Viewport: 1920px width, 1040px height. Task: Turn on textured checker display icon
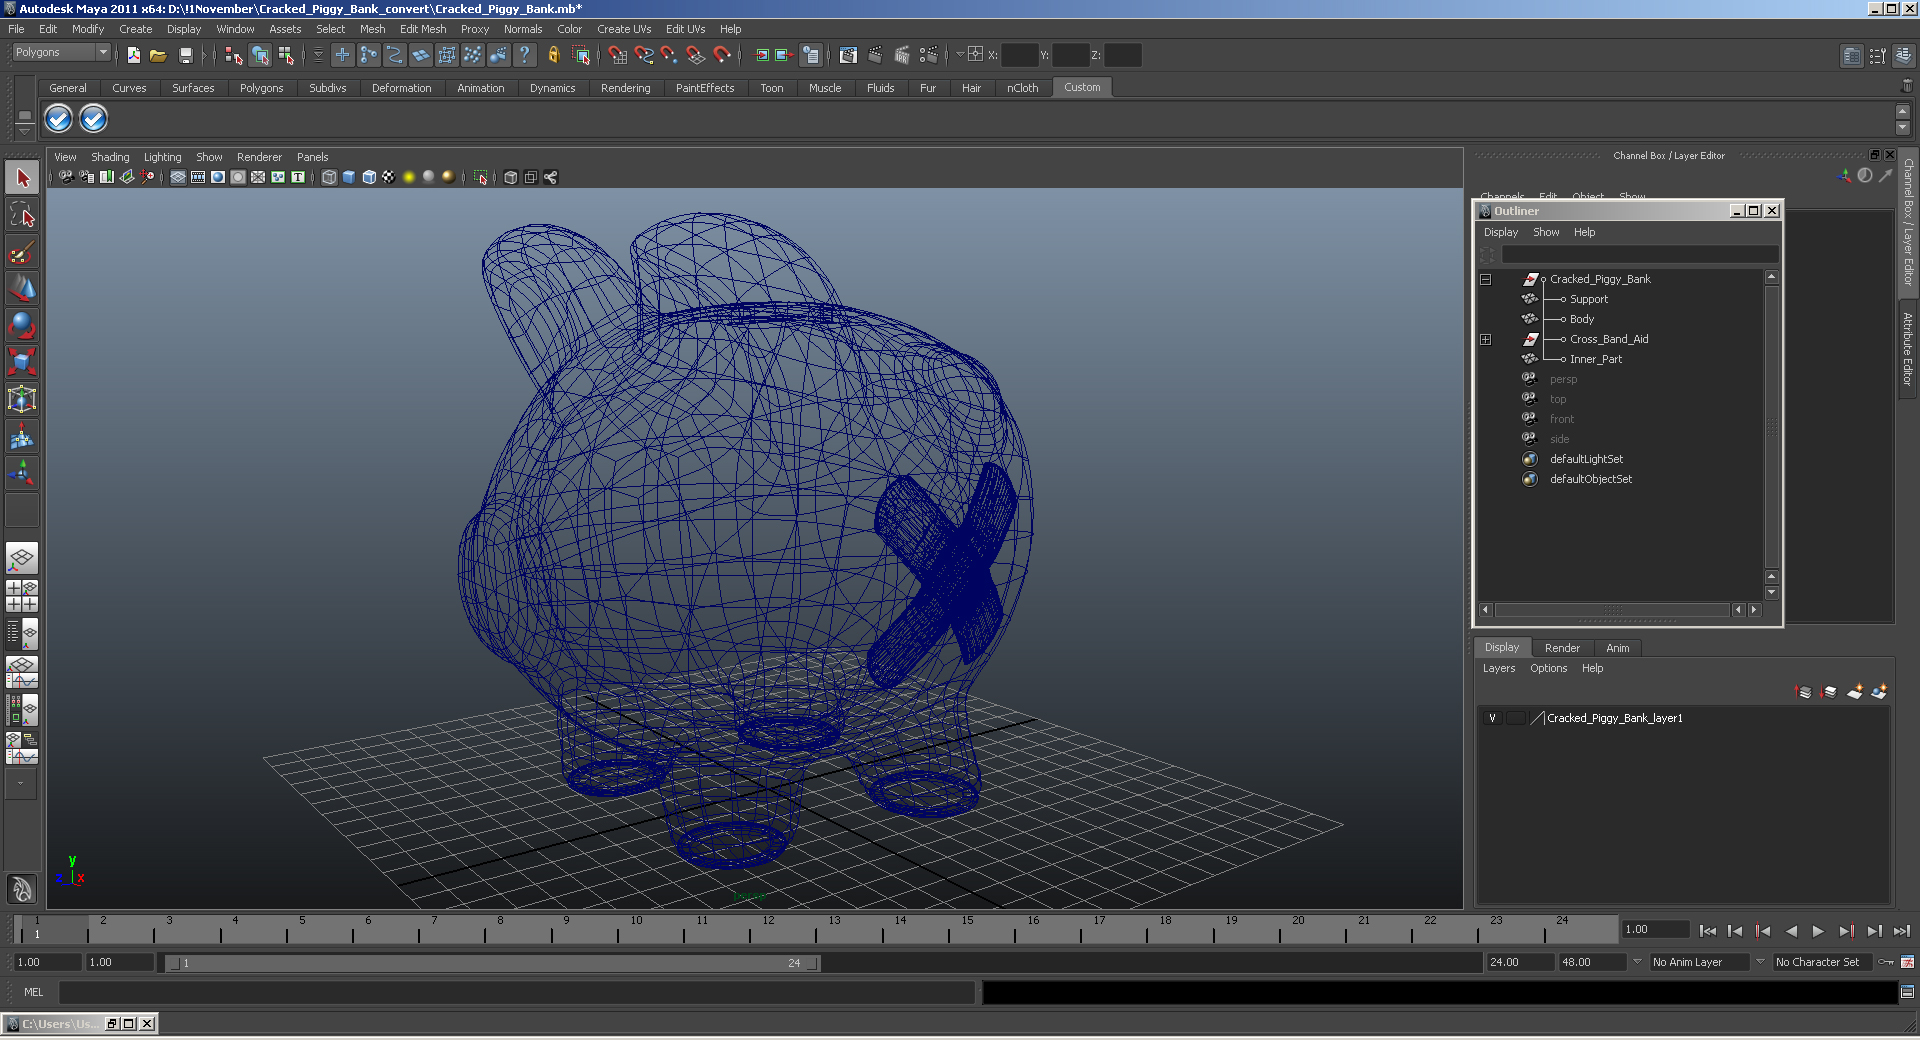(389, 177)
